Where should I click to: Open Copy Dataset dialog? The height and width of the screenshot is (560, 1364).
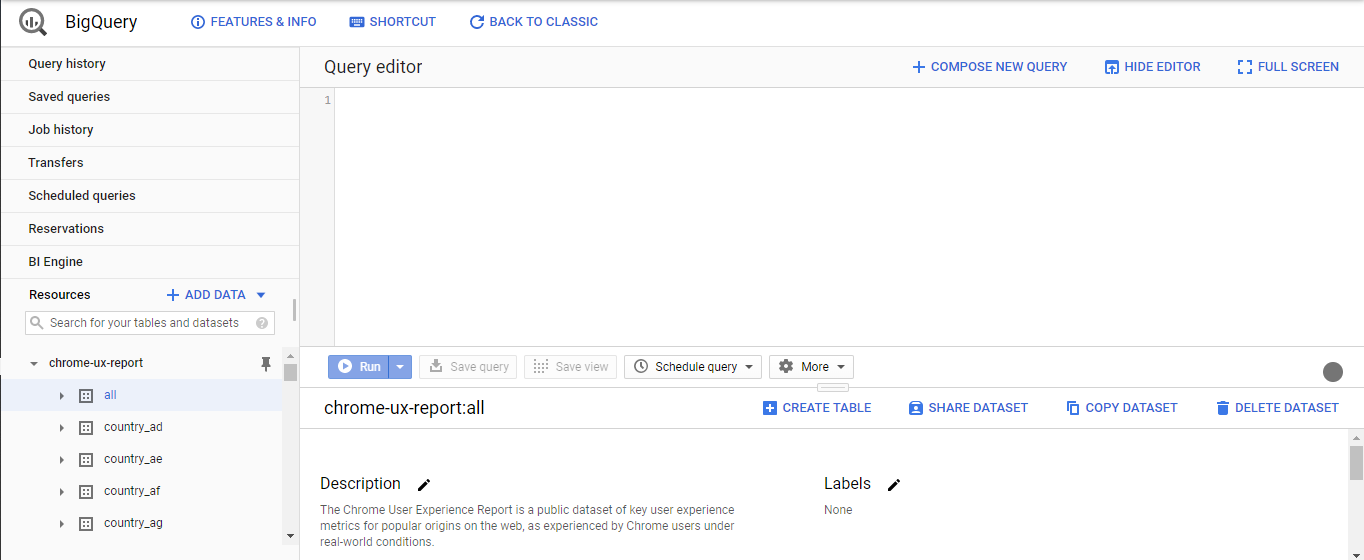[1121, 408]
